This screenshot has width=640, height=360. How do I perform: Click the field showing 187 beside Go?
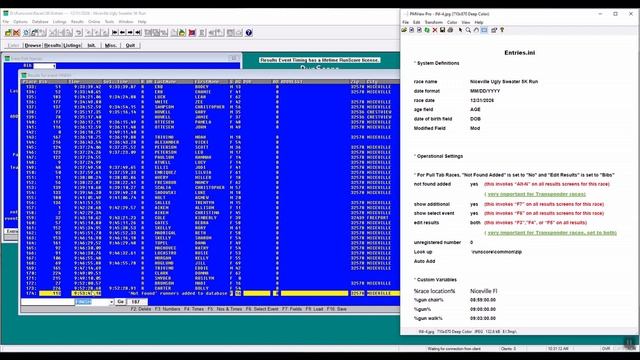[136, 302]
